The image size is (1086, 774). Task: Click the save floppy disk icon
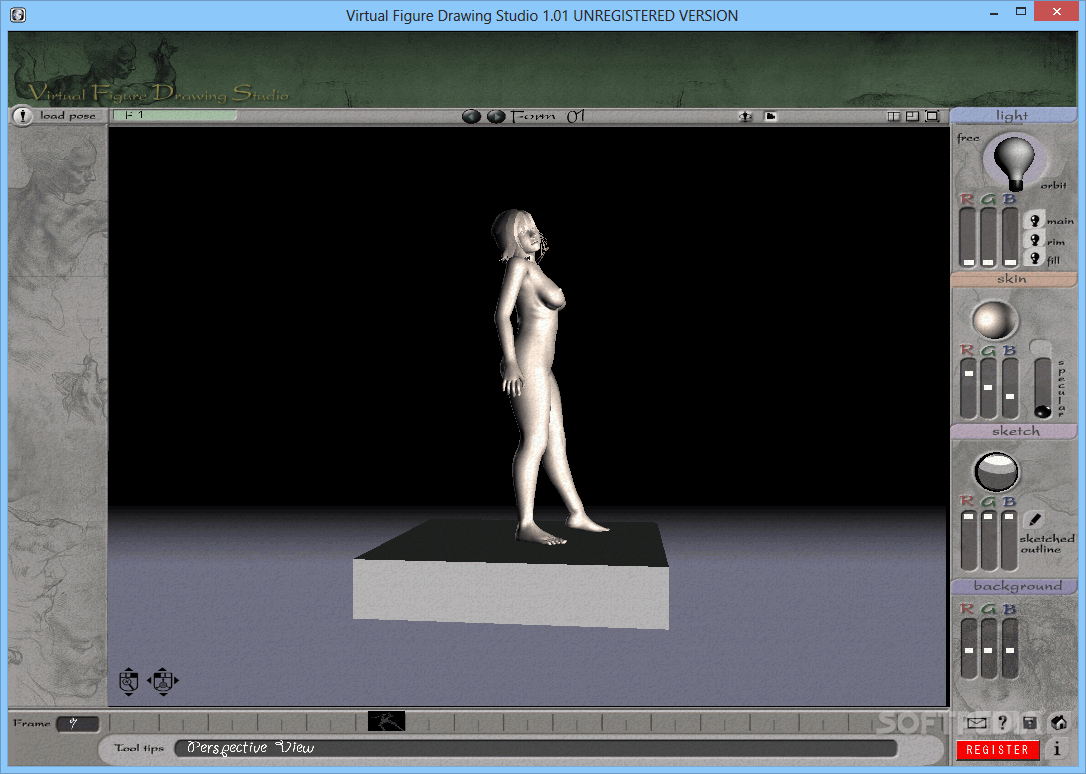[x=1030, y=723]
